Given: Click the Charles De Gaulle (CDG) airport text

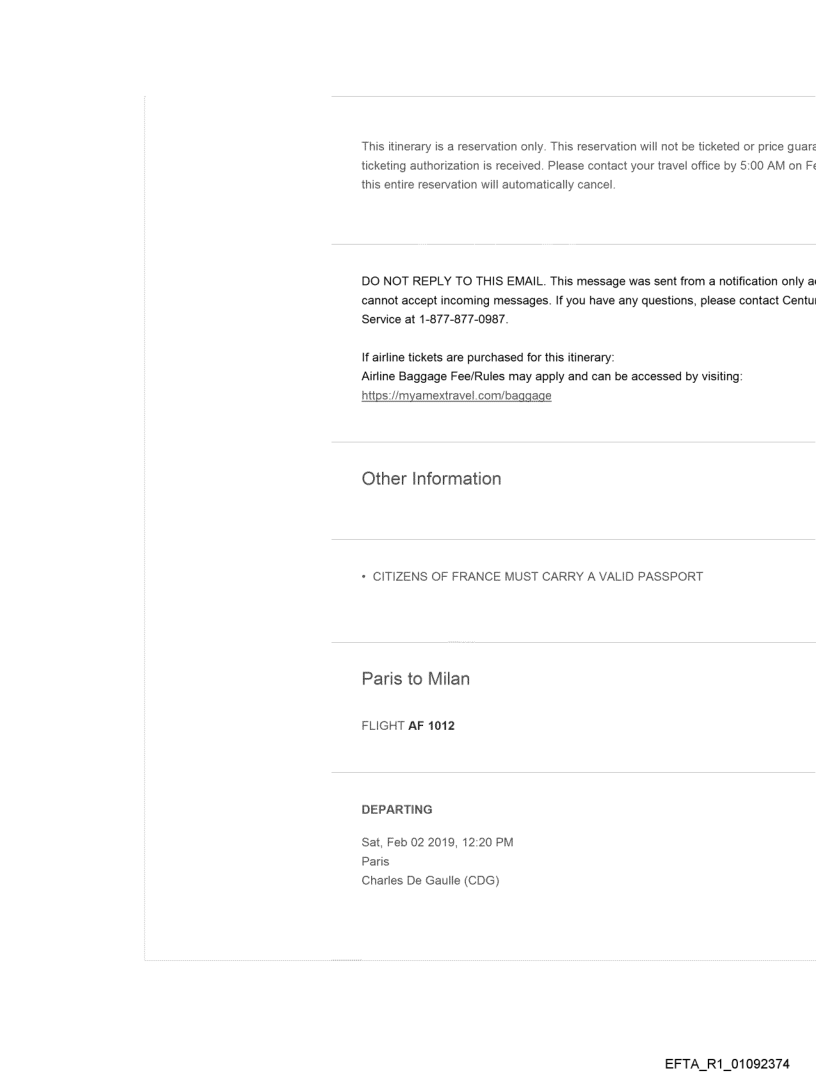Looking at the screenshot, I should [x=430, y=877].
